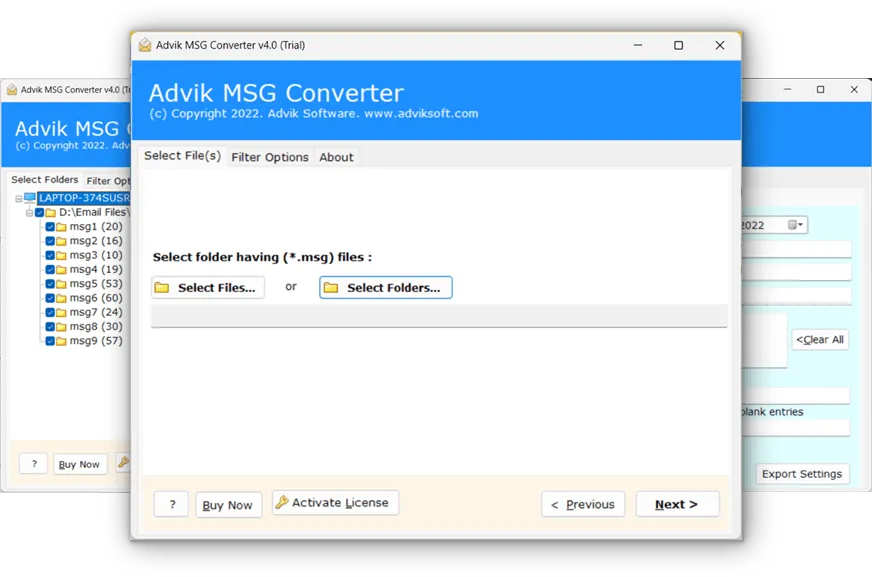Click the Next > button
Screen dimensions: 872x577
677,504
